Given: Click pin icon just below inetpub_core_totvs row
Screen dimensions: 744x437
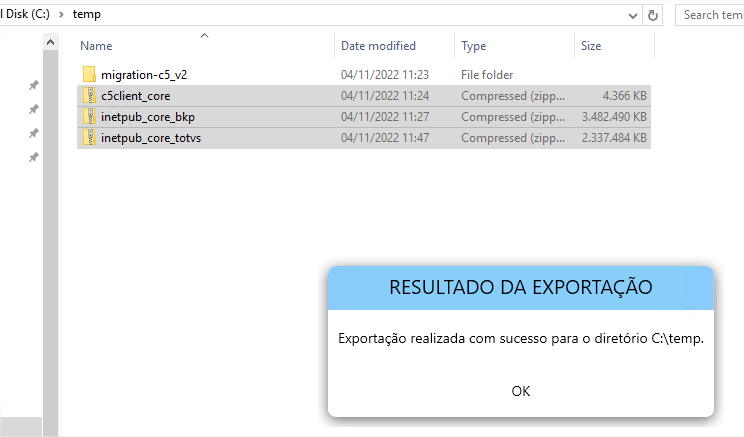Looking at the screenshot, I should 34,157.
